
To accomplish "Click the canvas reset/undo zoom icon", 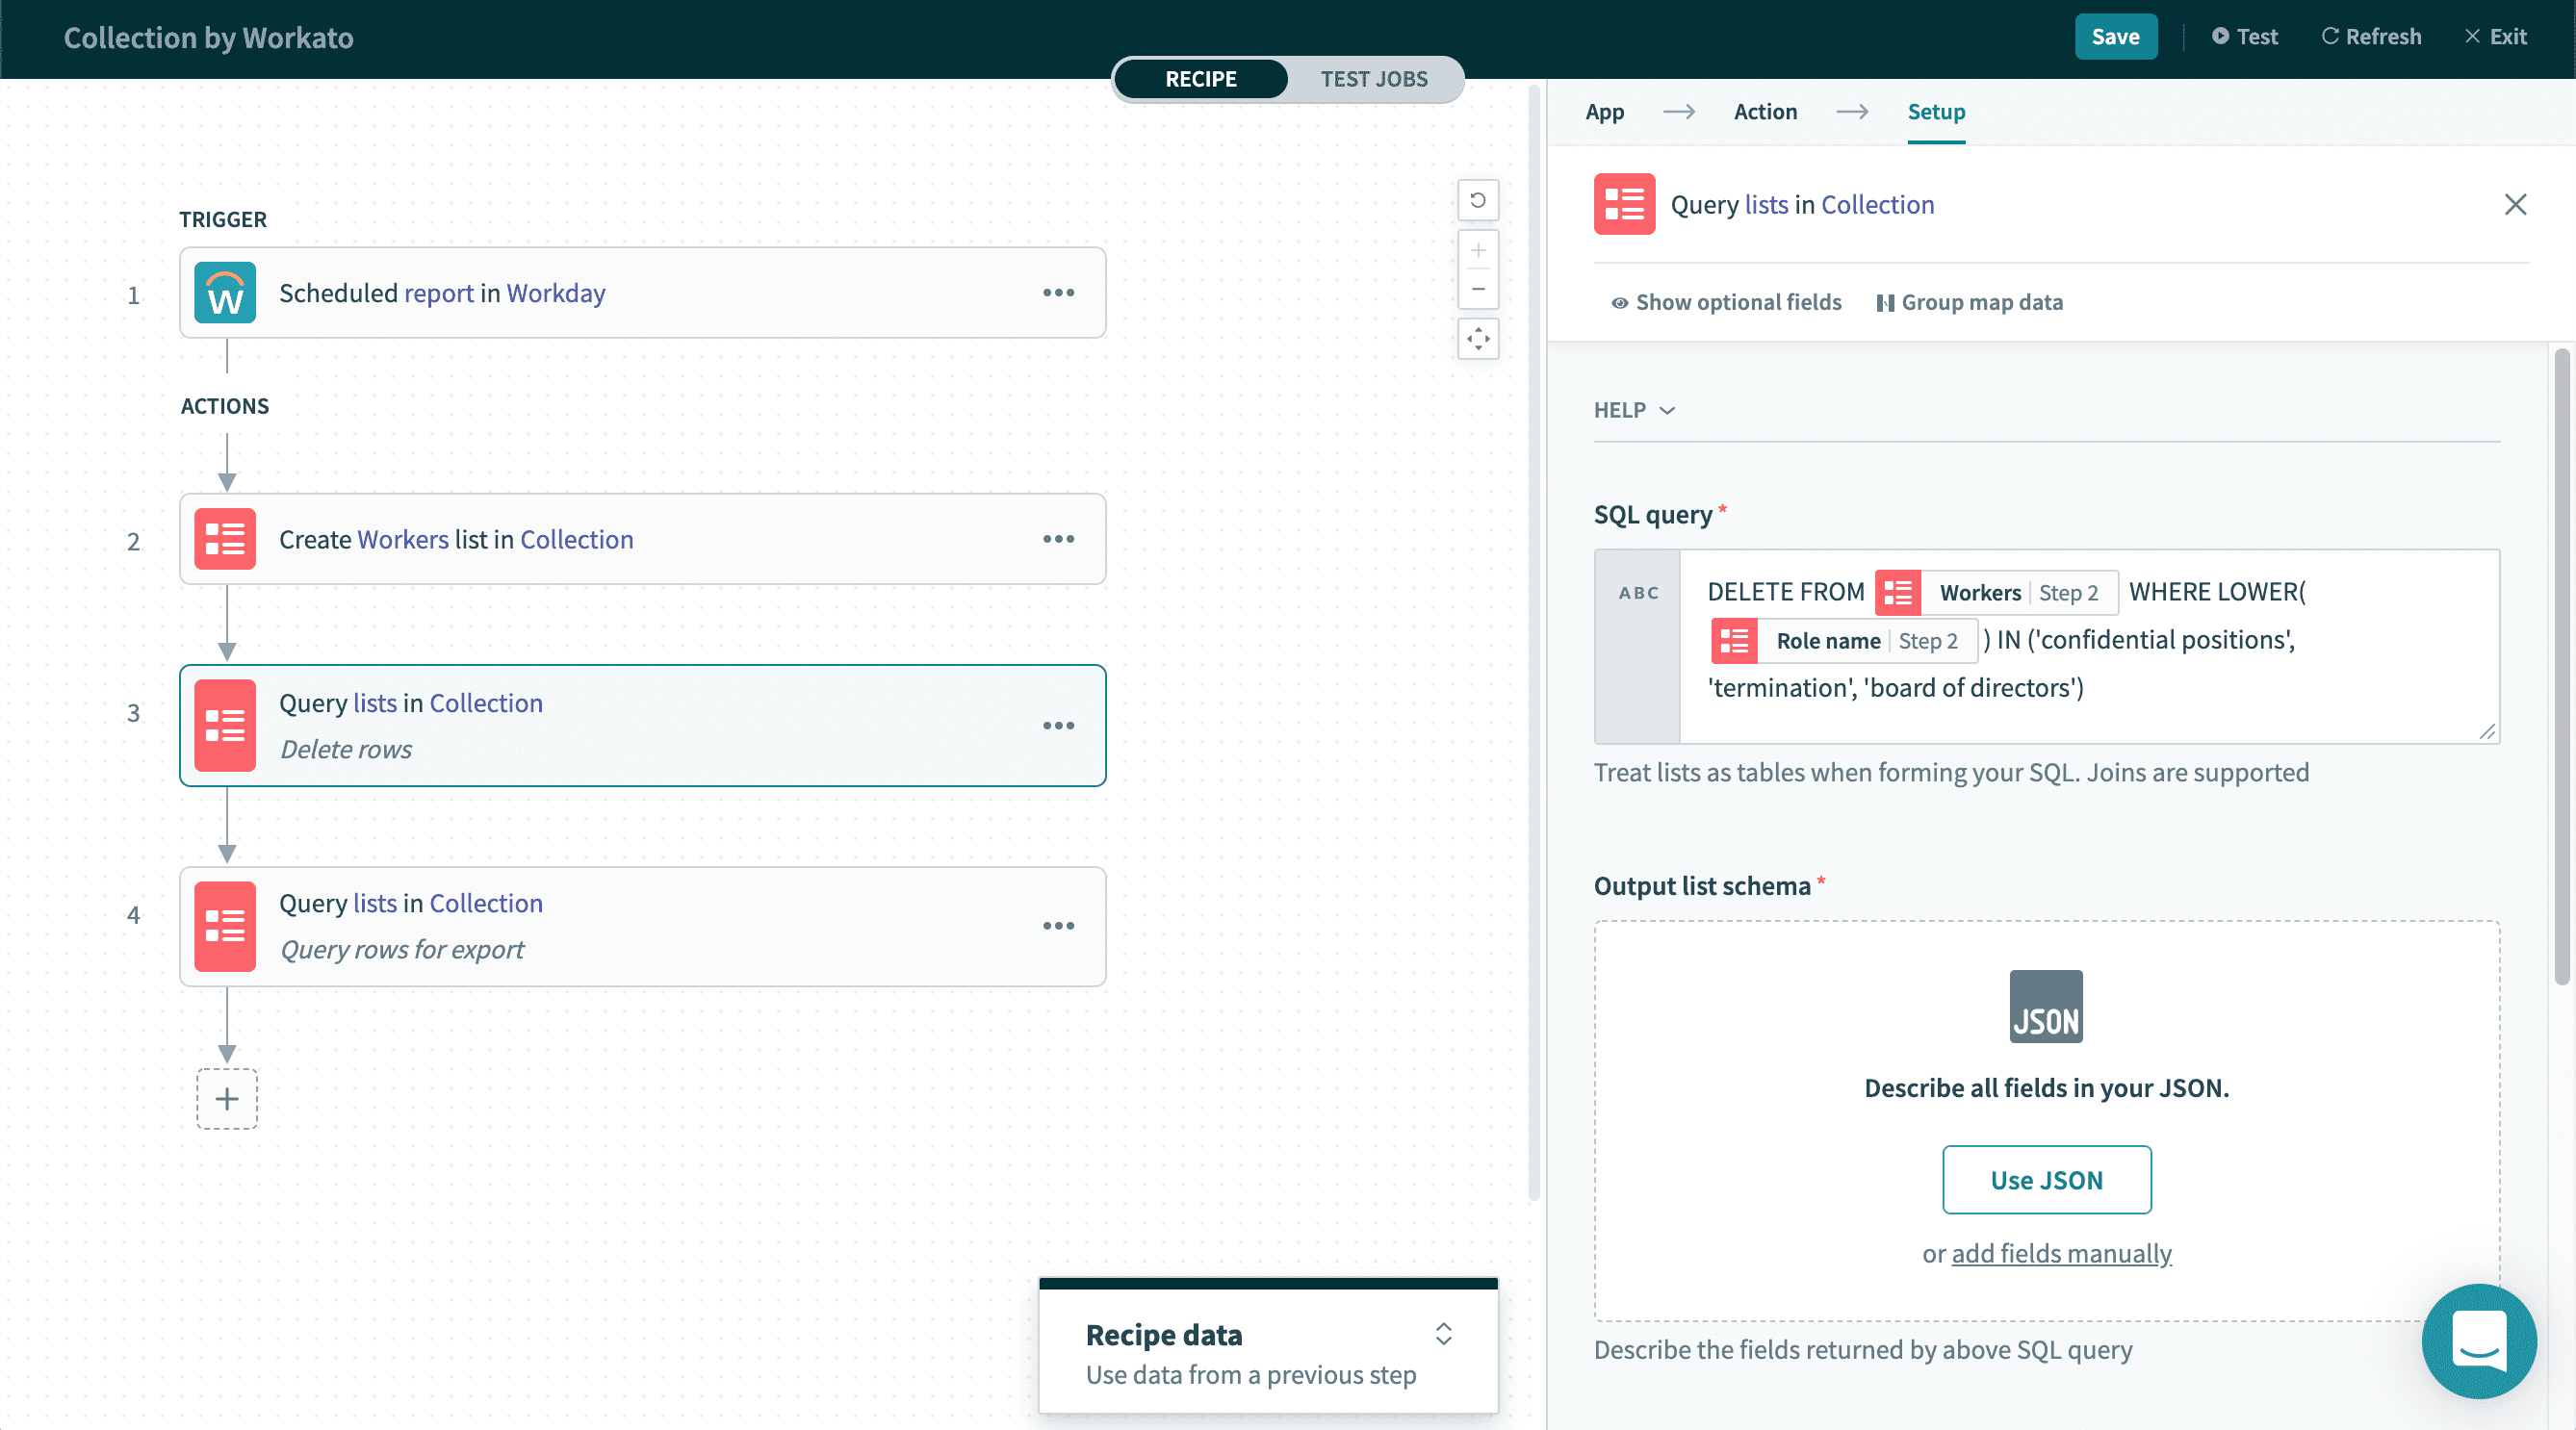I will (1478, 200).
